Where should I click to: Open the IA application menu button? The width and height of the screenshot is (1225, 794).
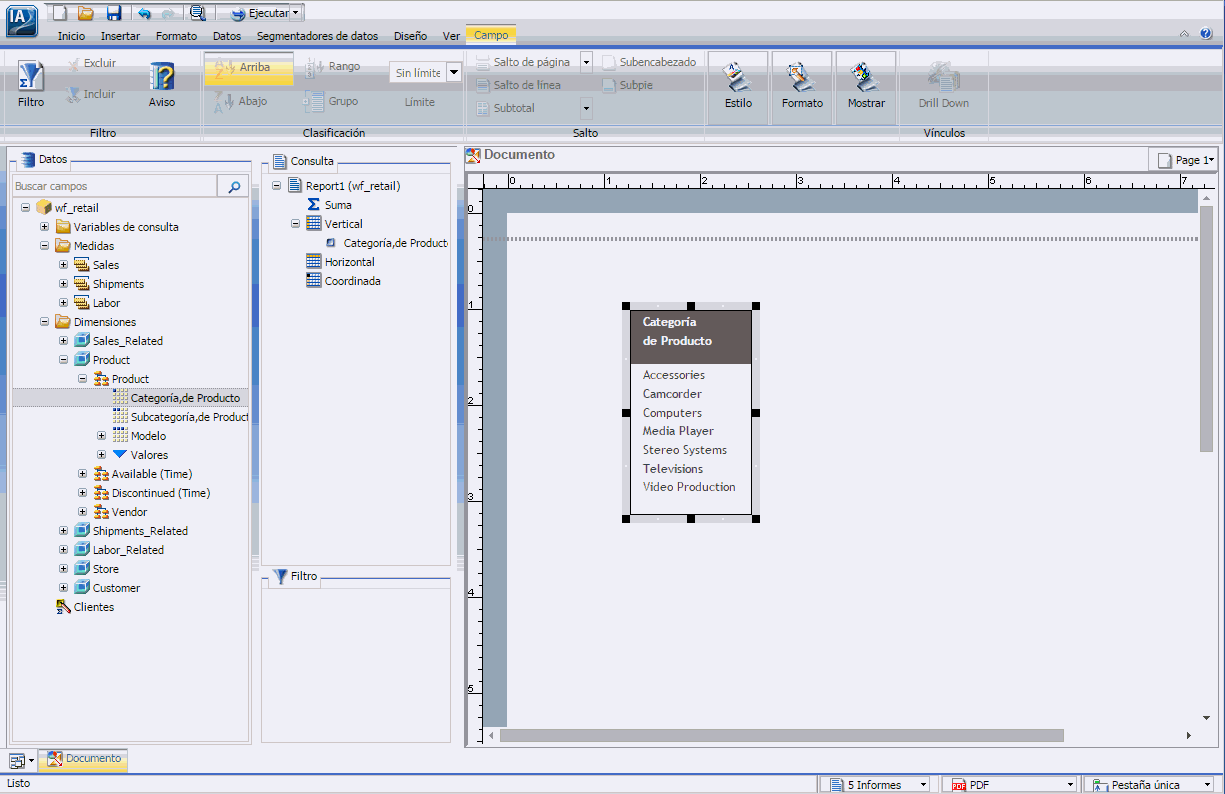21,20
